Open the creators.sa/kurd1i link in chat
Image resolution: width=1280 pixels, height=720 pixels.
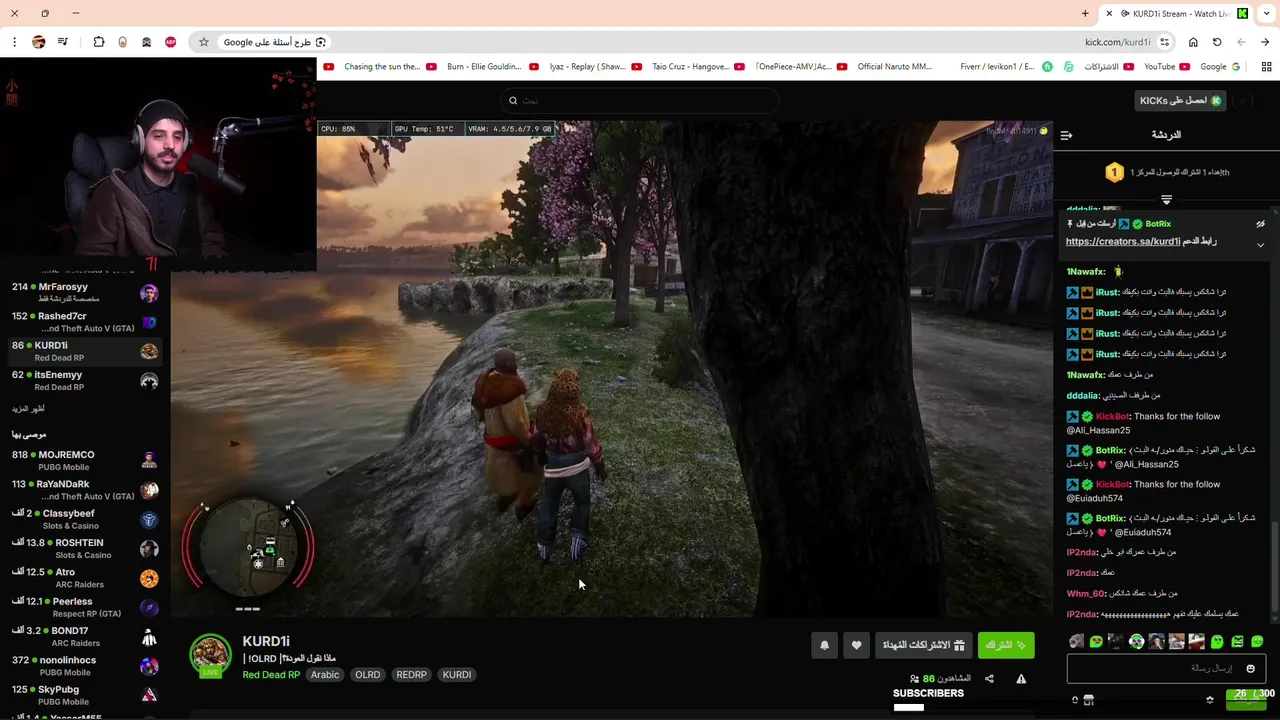pos(1123,242)
